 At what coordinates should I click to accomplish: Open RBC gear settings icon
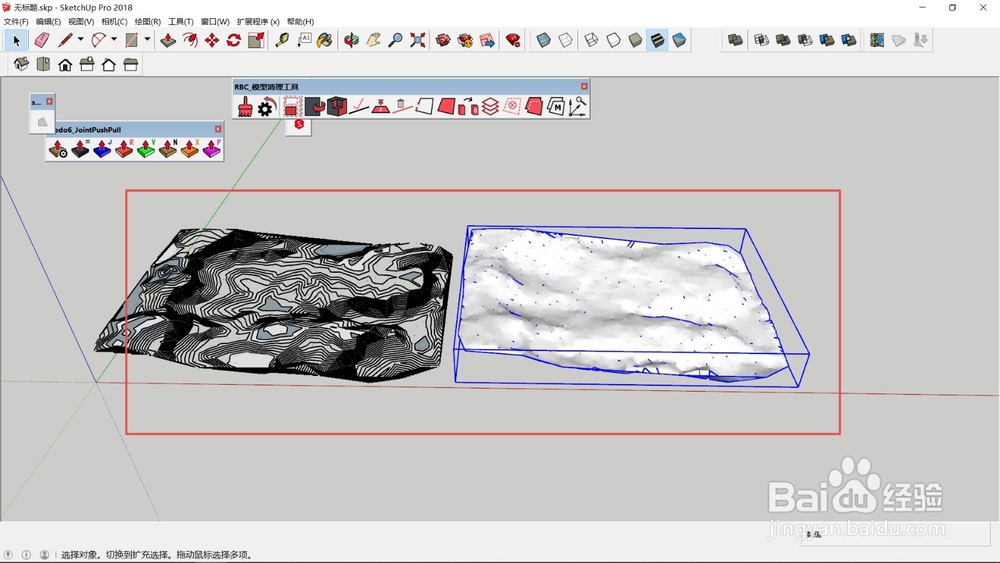tap(266, 106)
